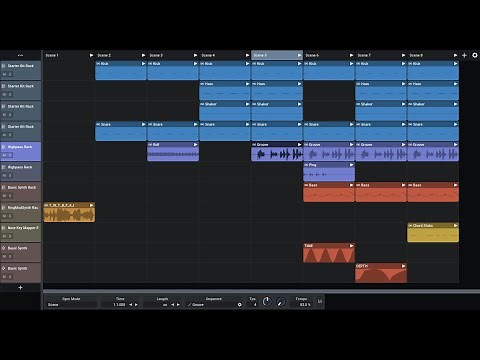Screen dimensions: 480x360
Task: Mute the RingModSynth Rack track
Action: (4, 216)
